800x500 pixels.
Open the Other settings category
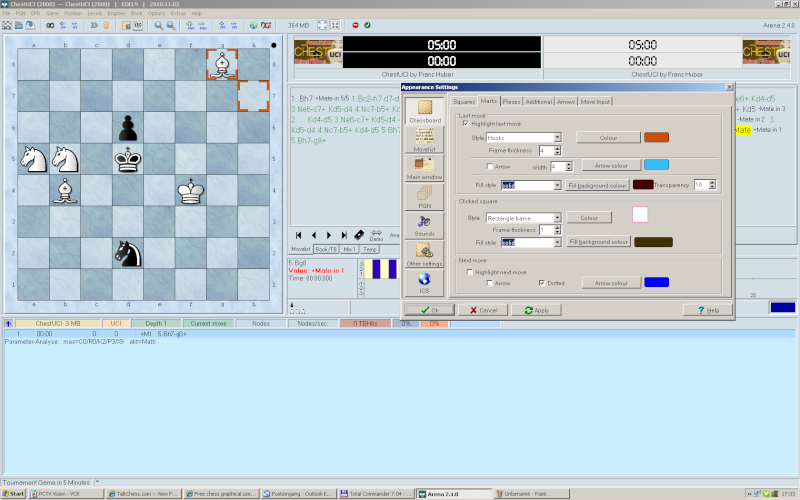point(424,254)
